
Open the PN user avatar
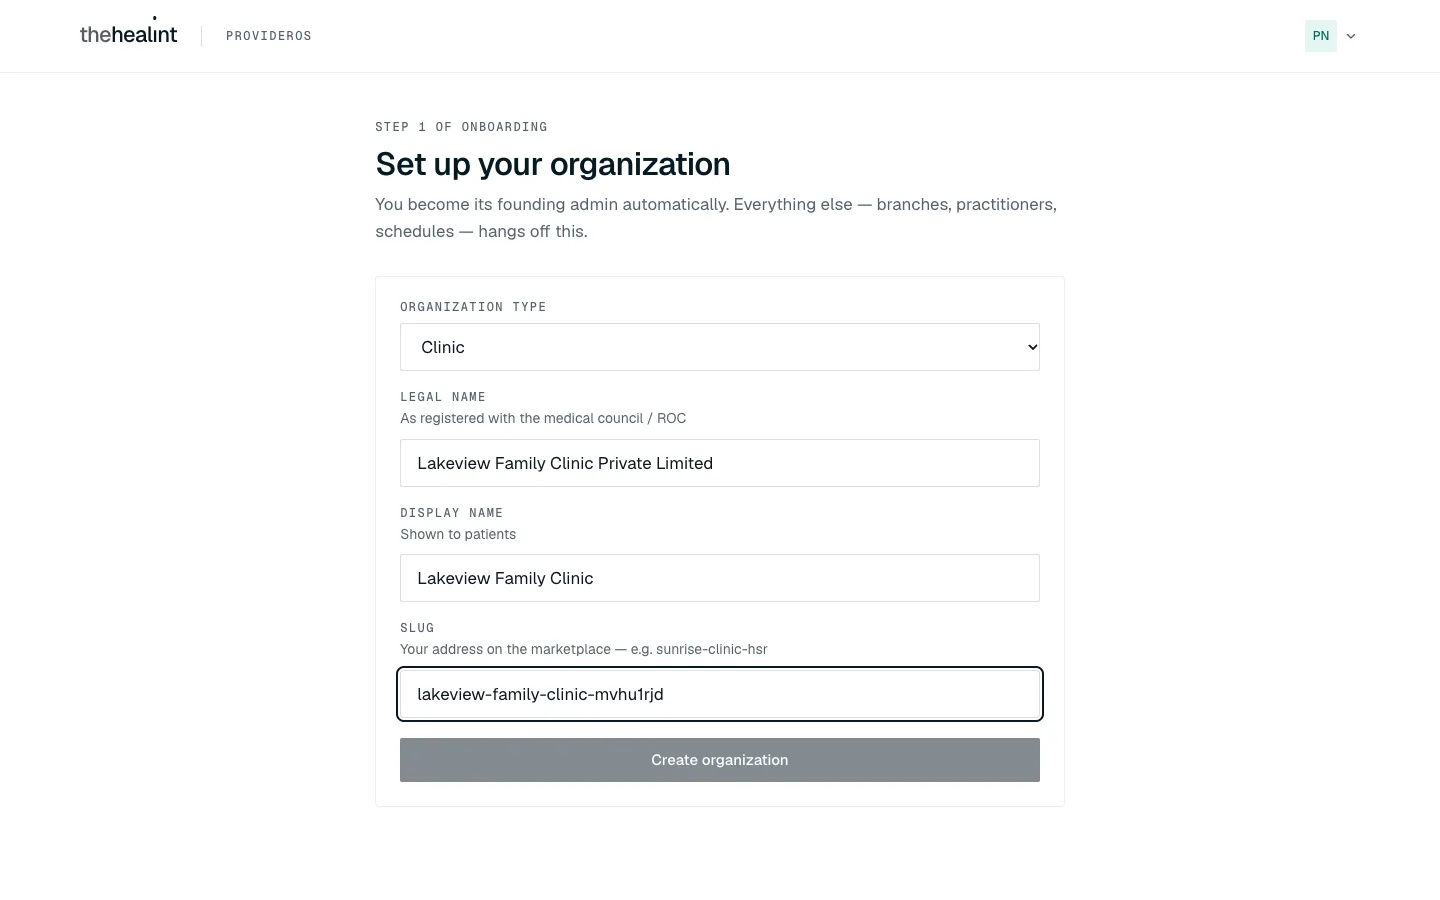coord(1320,36)
